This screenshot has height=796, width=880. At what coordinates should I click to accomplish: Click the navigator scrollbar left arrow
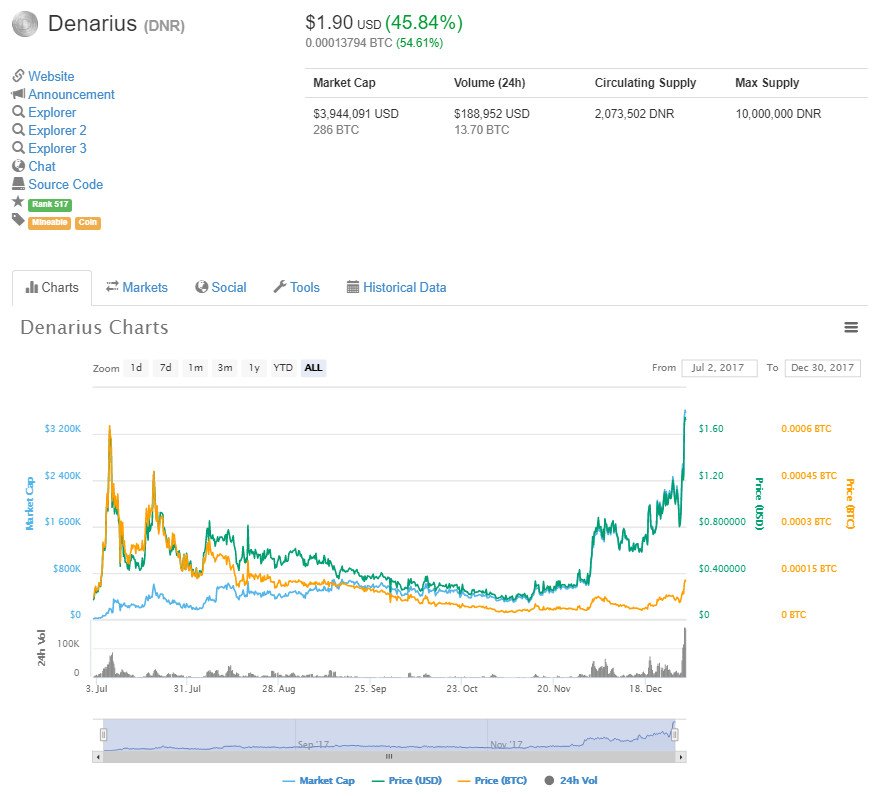[x=98, y=757]
